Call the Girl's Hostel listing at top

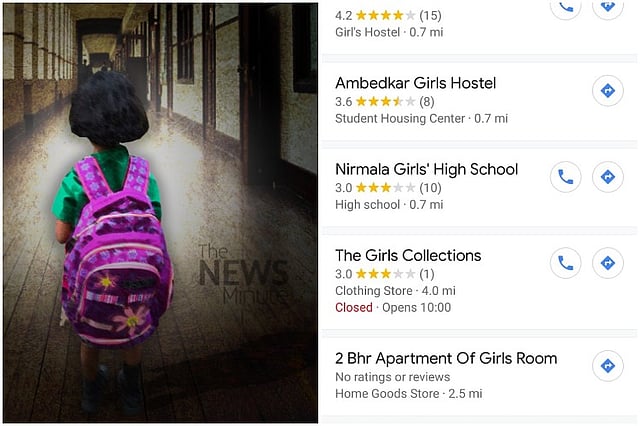[566, 7]
